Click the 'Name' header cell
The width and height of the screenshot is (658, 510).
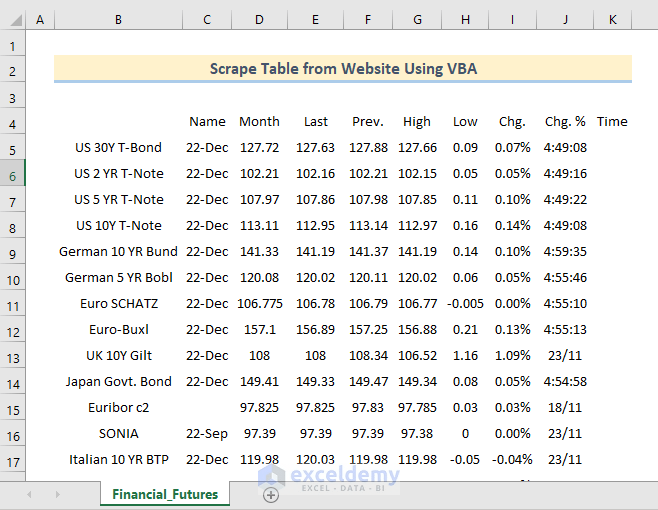pyautogui.click(x=207, y=121)
